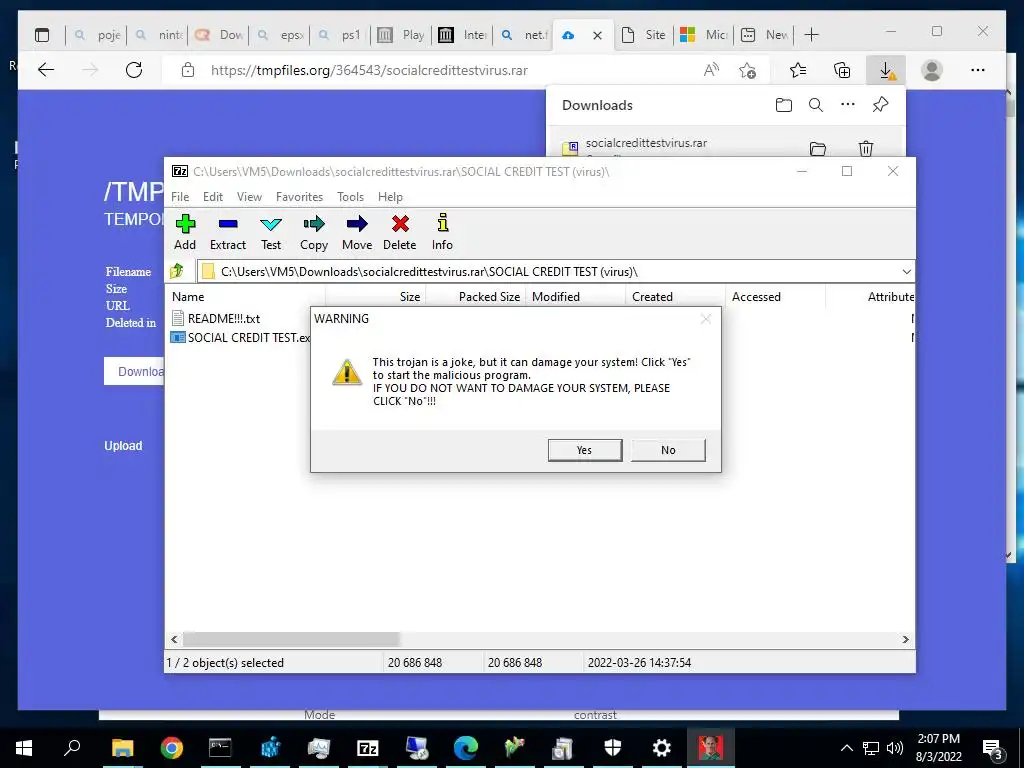Viewport: 1024px width, 768px height.
Task: Open the Edge Collections icon
Action: tap(842, 70)
